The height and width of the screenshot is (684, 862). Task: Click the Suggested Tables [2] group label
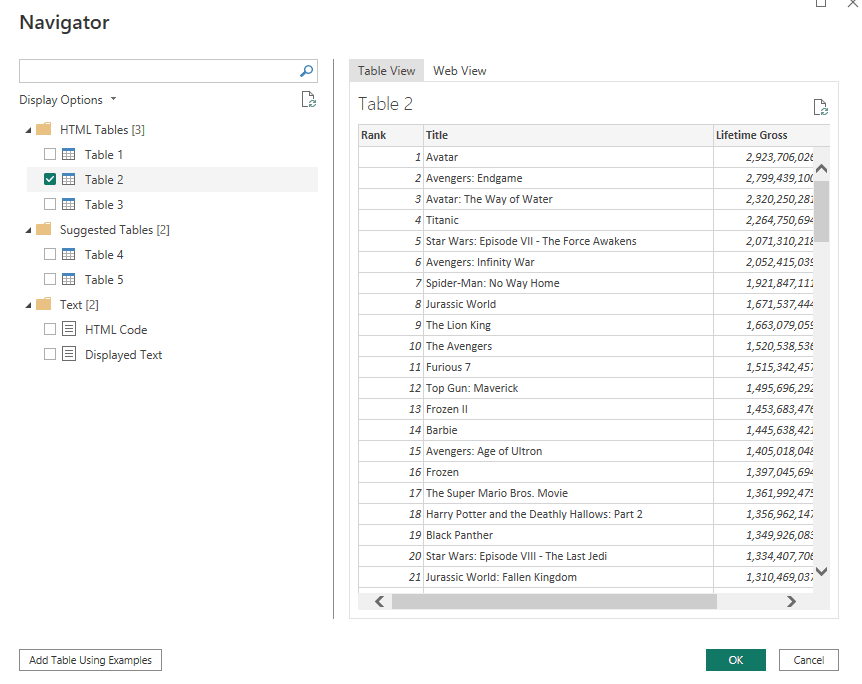114,230
